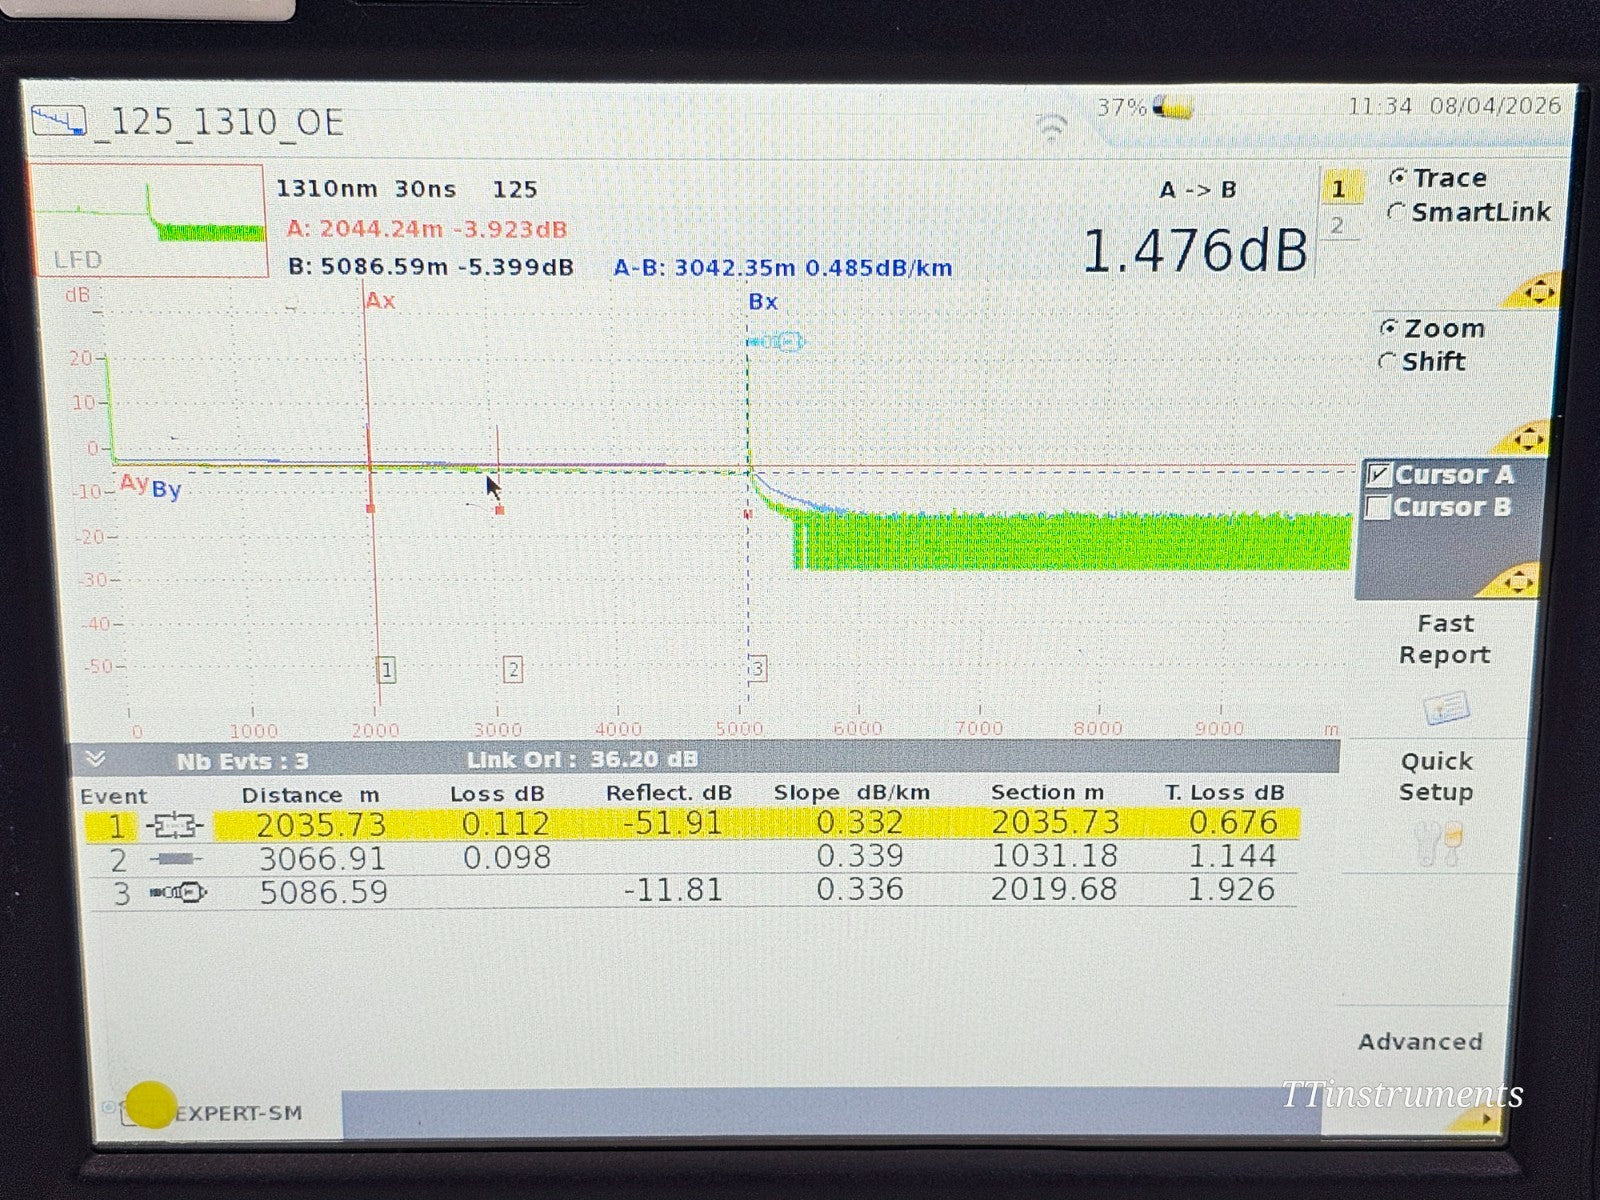Select distance 2035.73 in event 1
Viewport: 1600px width, 1200px height.
click(x=321, y=825)
